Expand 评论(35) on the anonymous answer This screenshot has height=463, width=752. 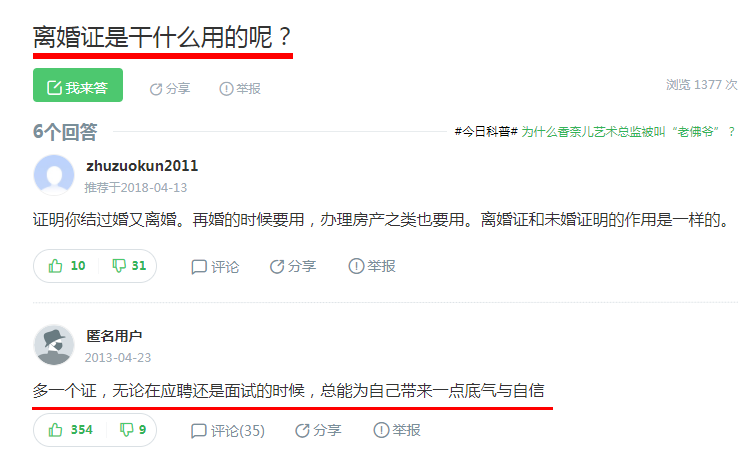coord(227,431)
